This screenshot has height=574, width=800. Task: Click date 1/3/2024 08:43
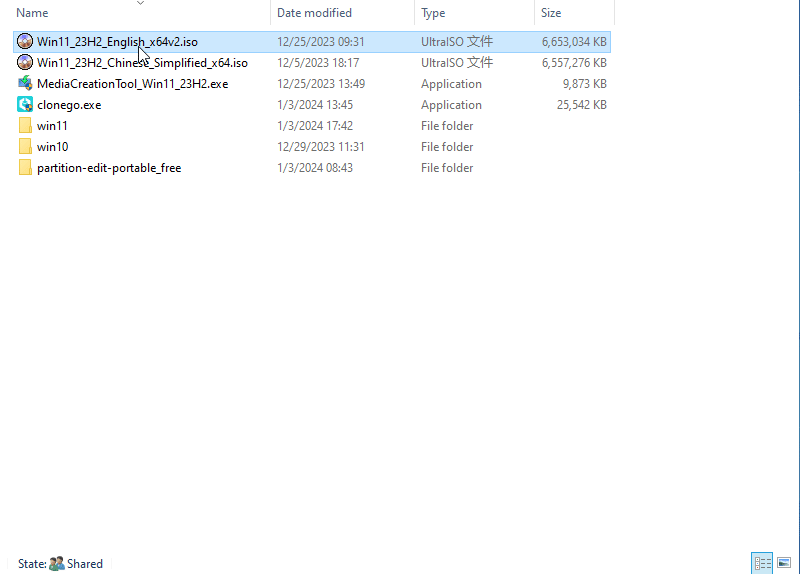click(x=315, y=167)
